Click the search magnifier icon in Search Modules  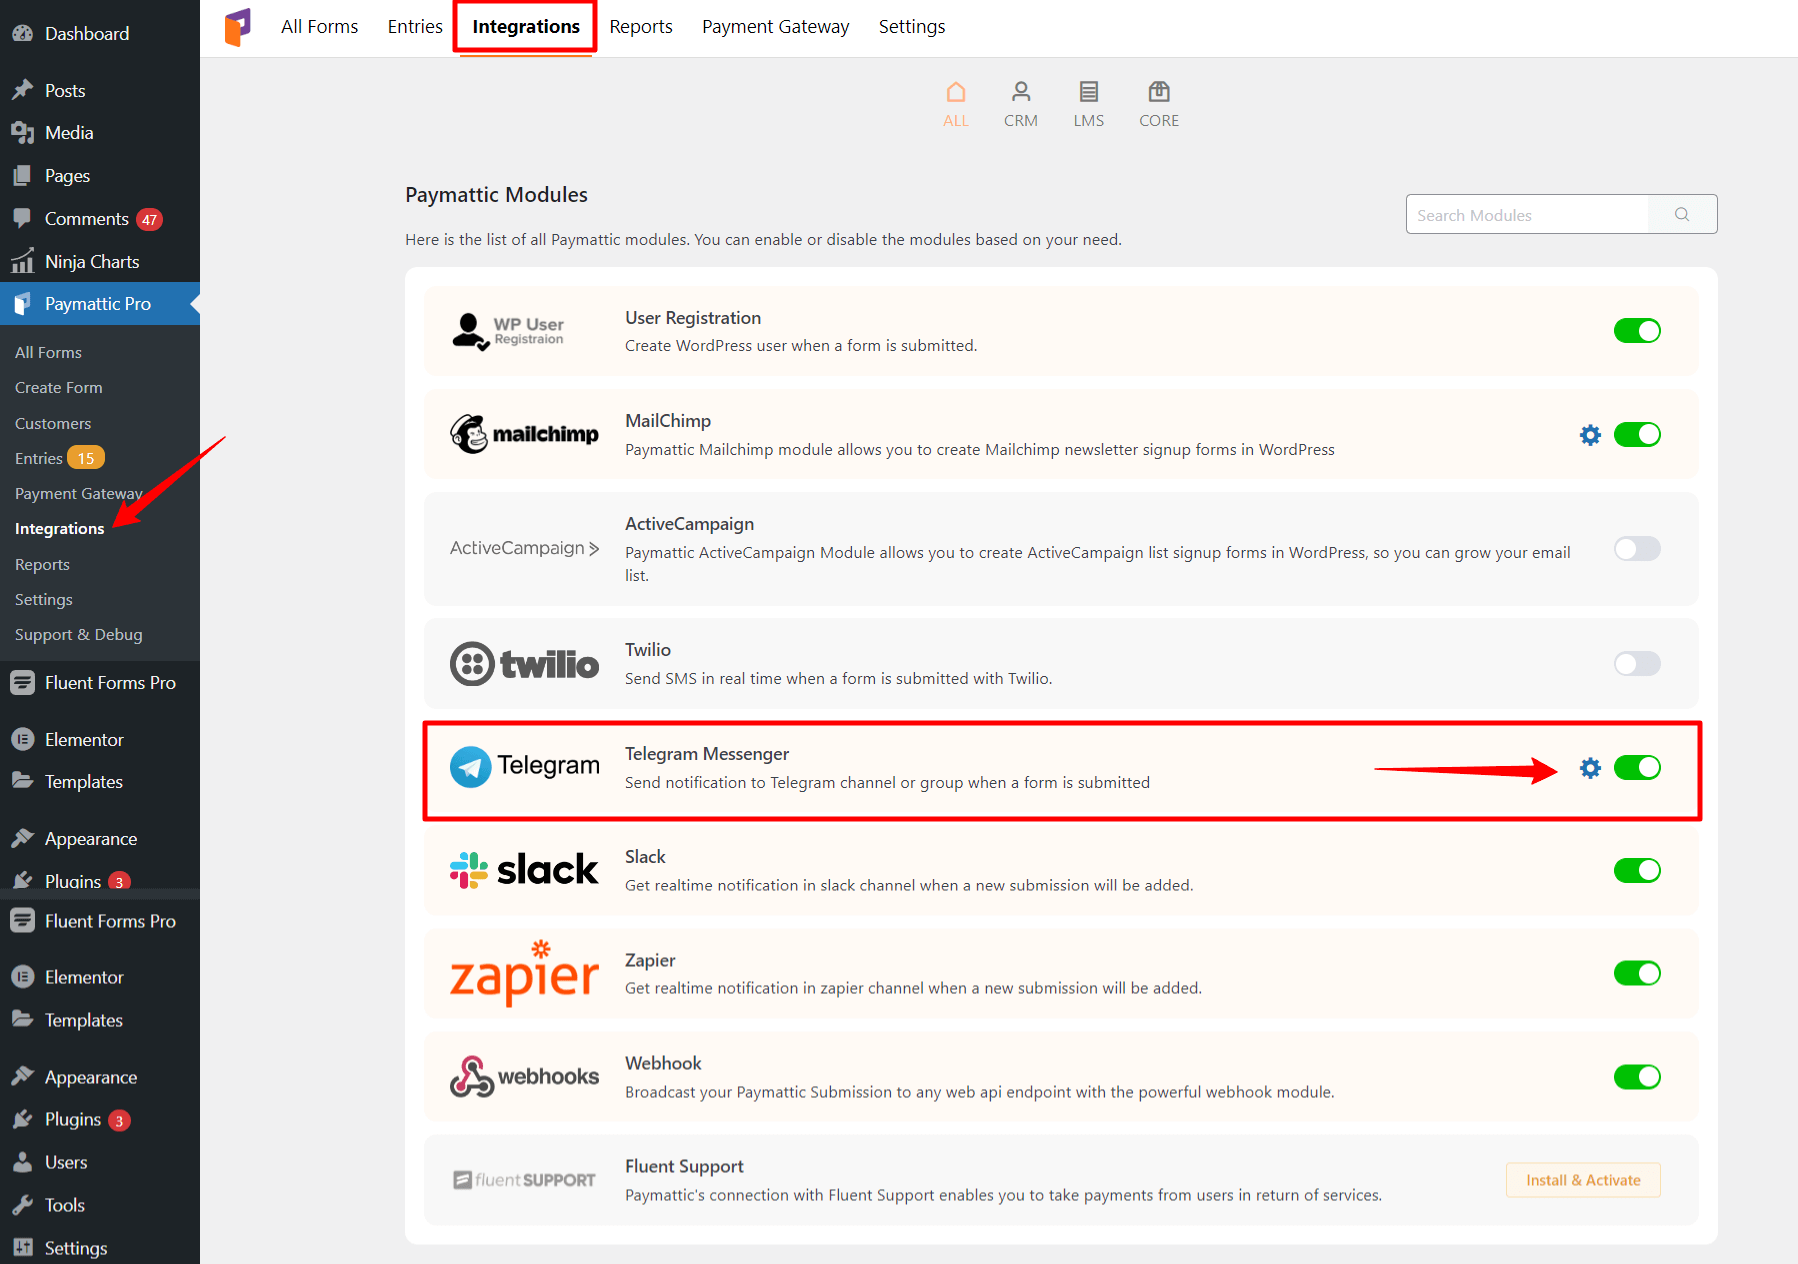1682,214
